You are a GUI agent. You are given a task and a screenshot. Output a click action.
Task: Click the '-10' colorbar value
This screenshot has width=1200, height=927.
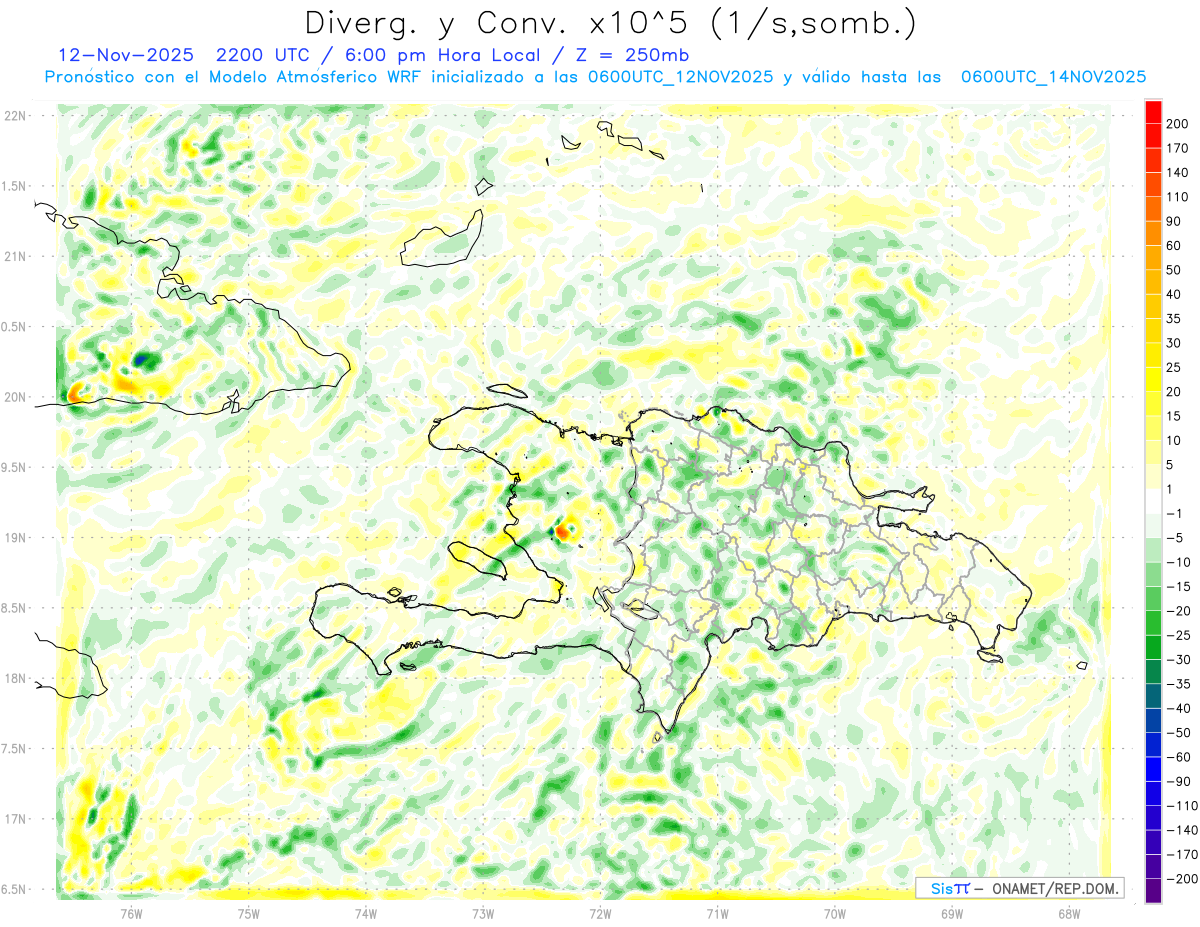[x=1178, y=562]
